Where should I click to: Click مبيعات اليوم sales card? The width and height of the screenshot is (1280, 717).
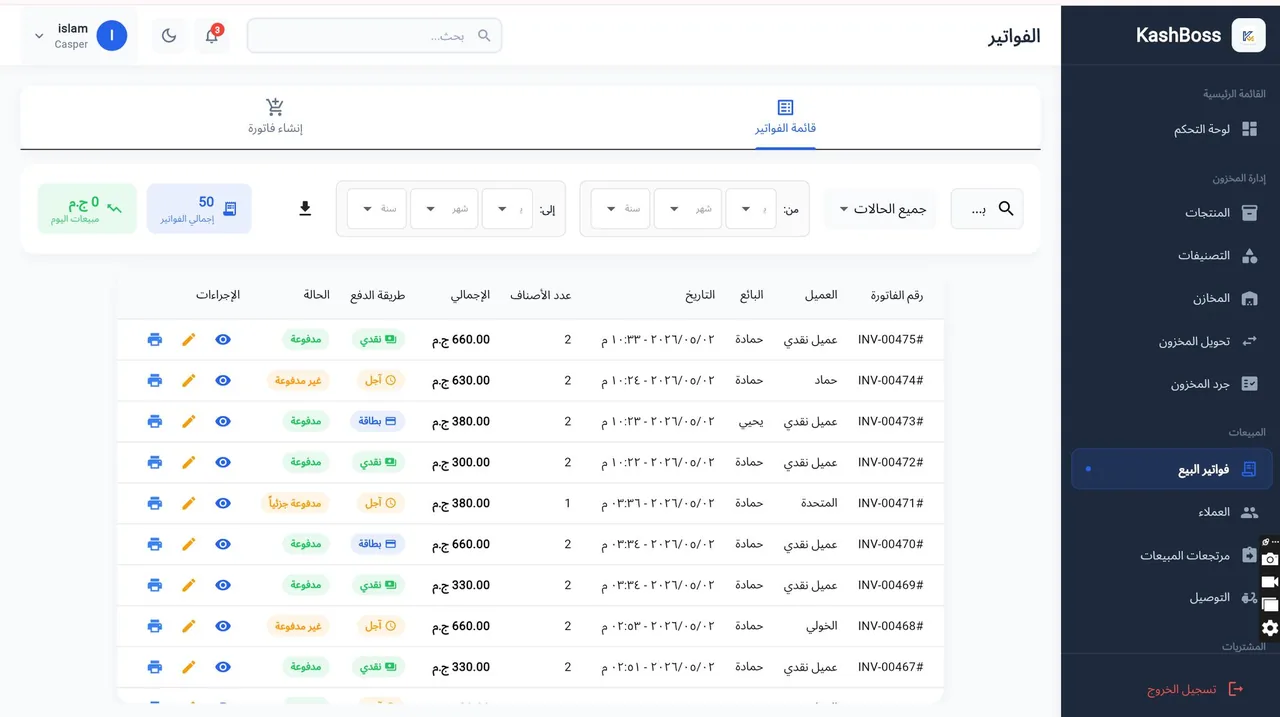pyautogui.click(x=87, y=209)
